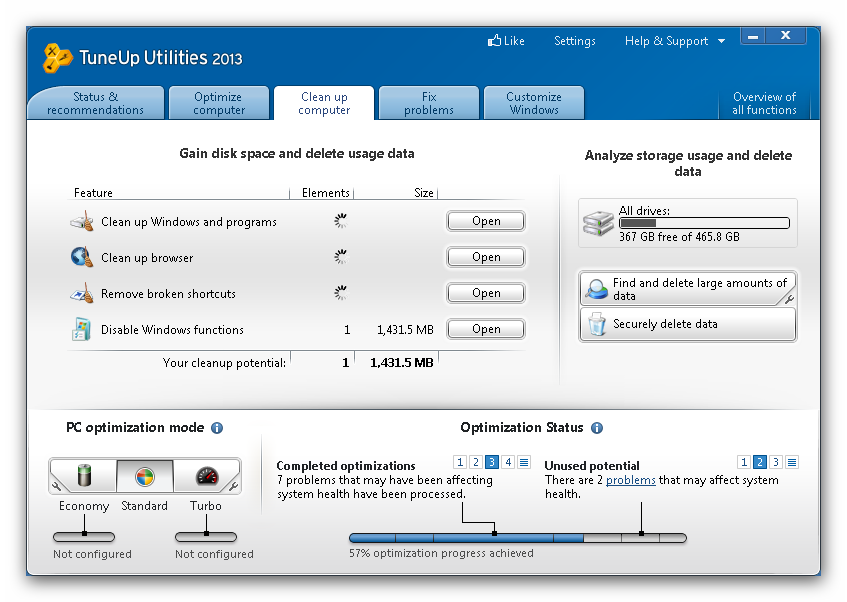Click the Remove broken shortcuts icon

click(82, 293)
